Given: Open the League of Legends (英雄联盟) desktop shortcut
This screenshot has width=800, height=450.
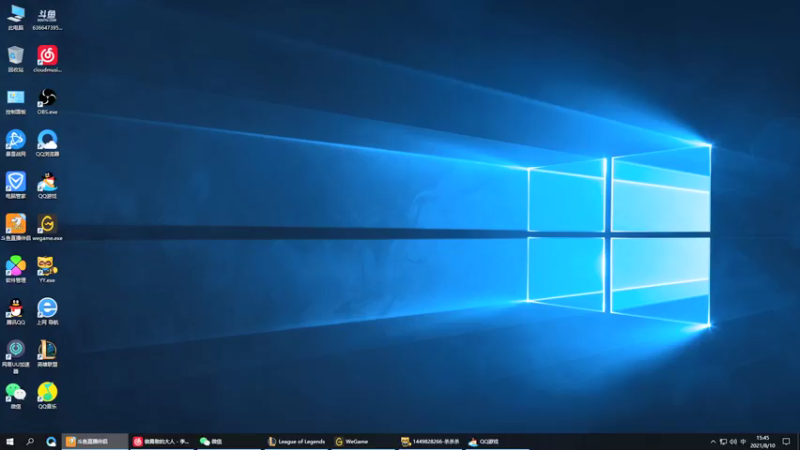Looking at the screenshot, I should 47,354.
